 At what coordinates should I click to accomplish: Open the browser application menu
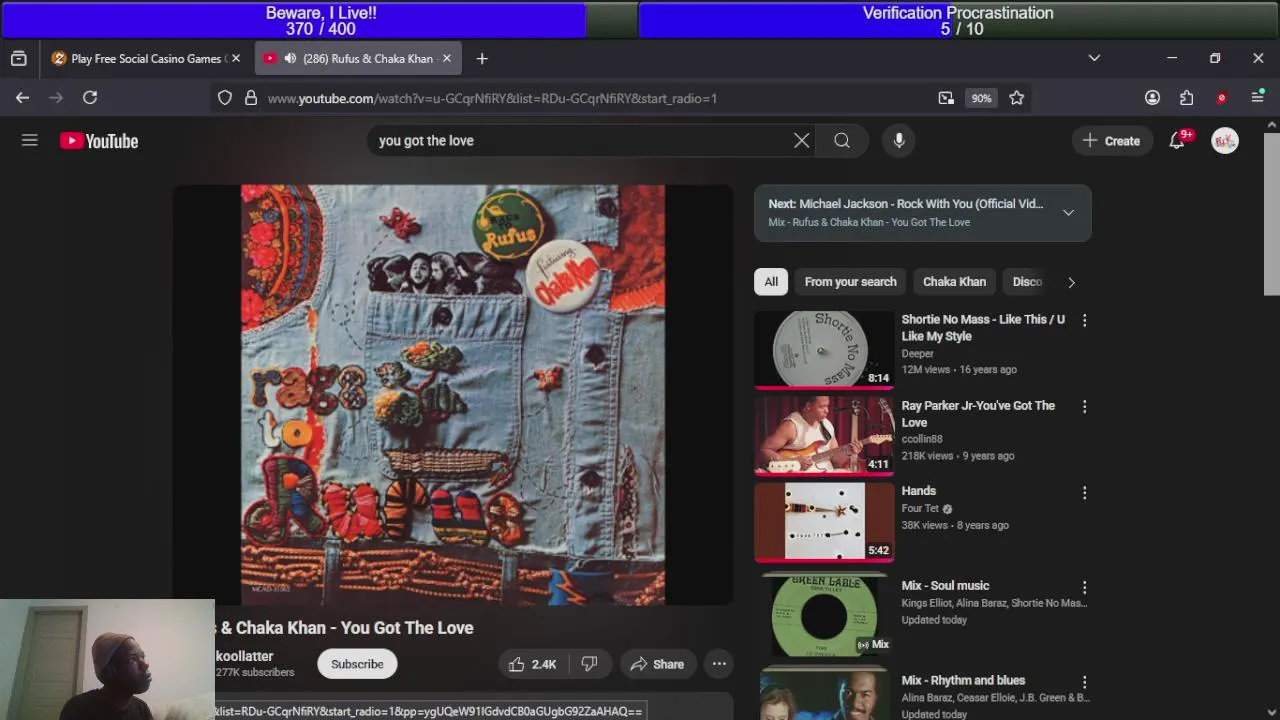pyautogui.click(x=1258, y=98)
